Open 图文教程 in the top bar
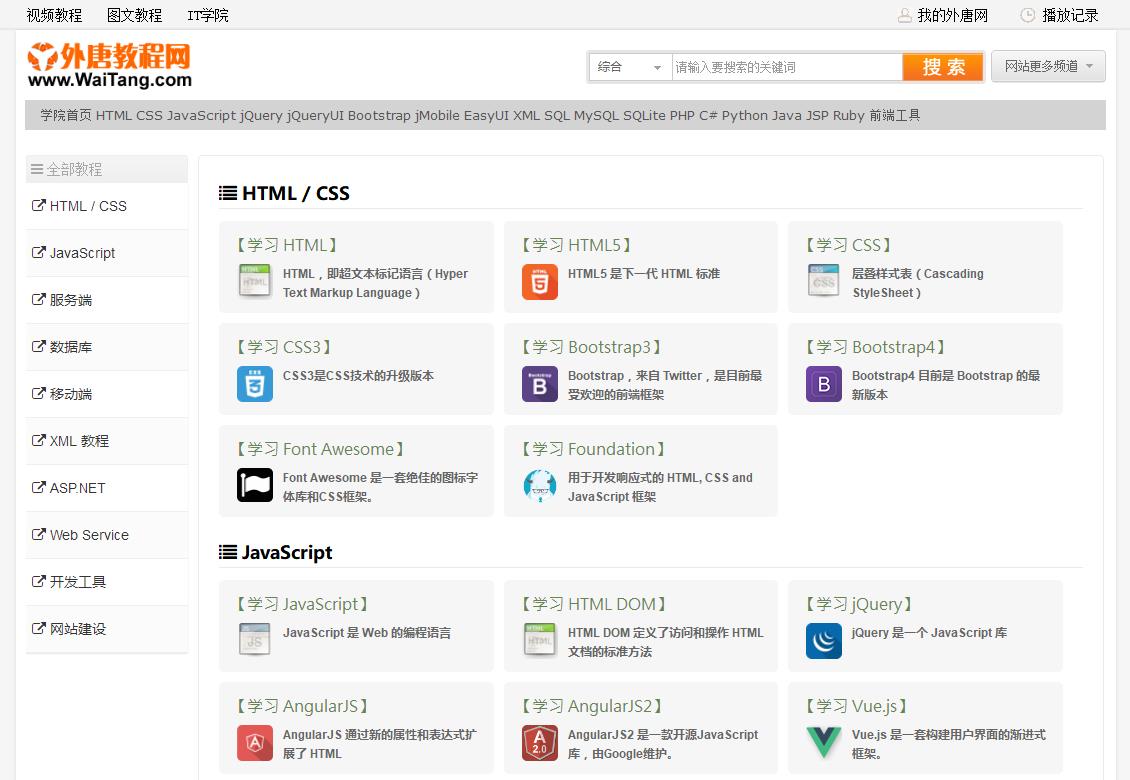The height and width of the screenshot is (780, 1130). [x=135, y=15]
